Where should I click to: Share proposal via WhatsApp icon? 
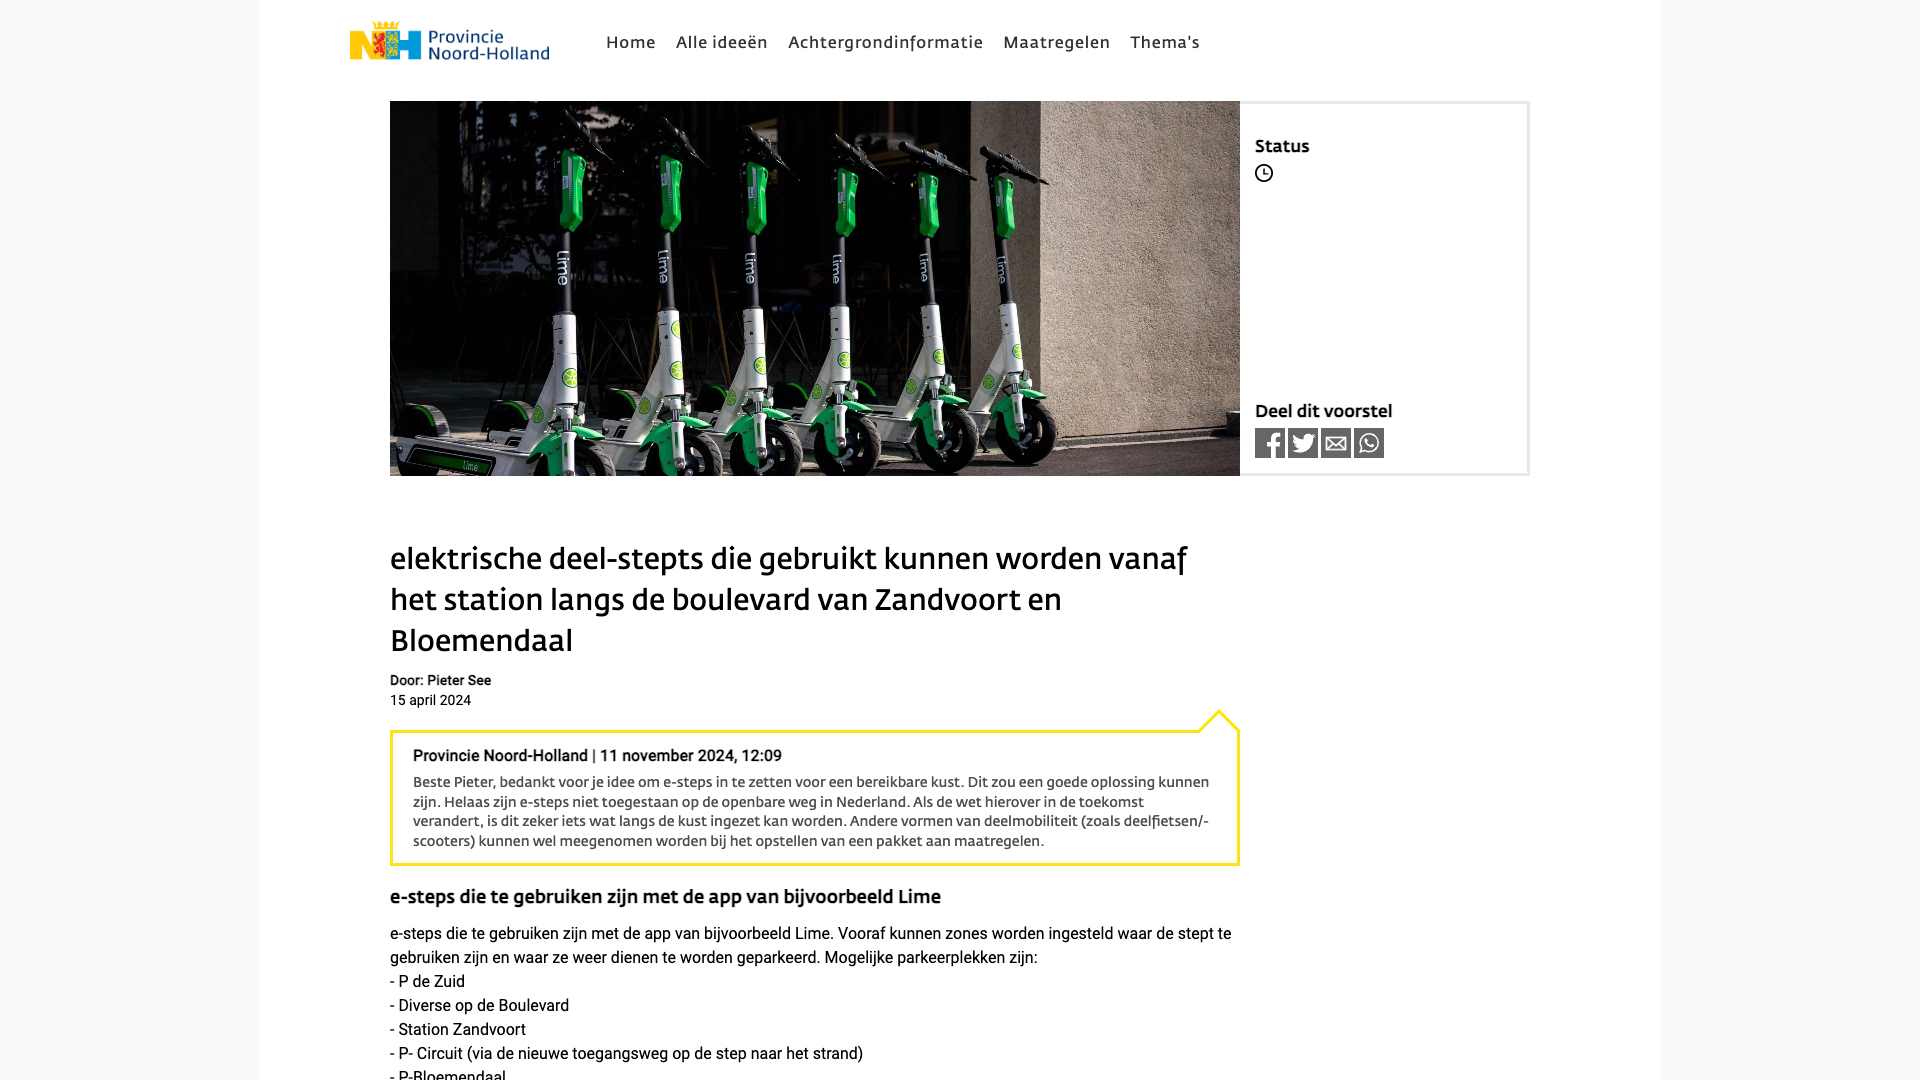pos(1368,443)
